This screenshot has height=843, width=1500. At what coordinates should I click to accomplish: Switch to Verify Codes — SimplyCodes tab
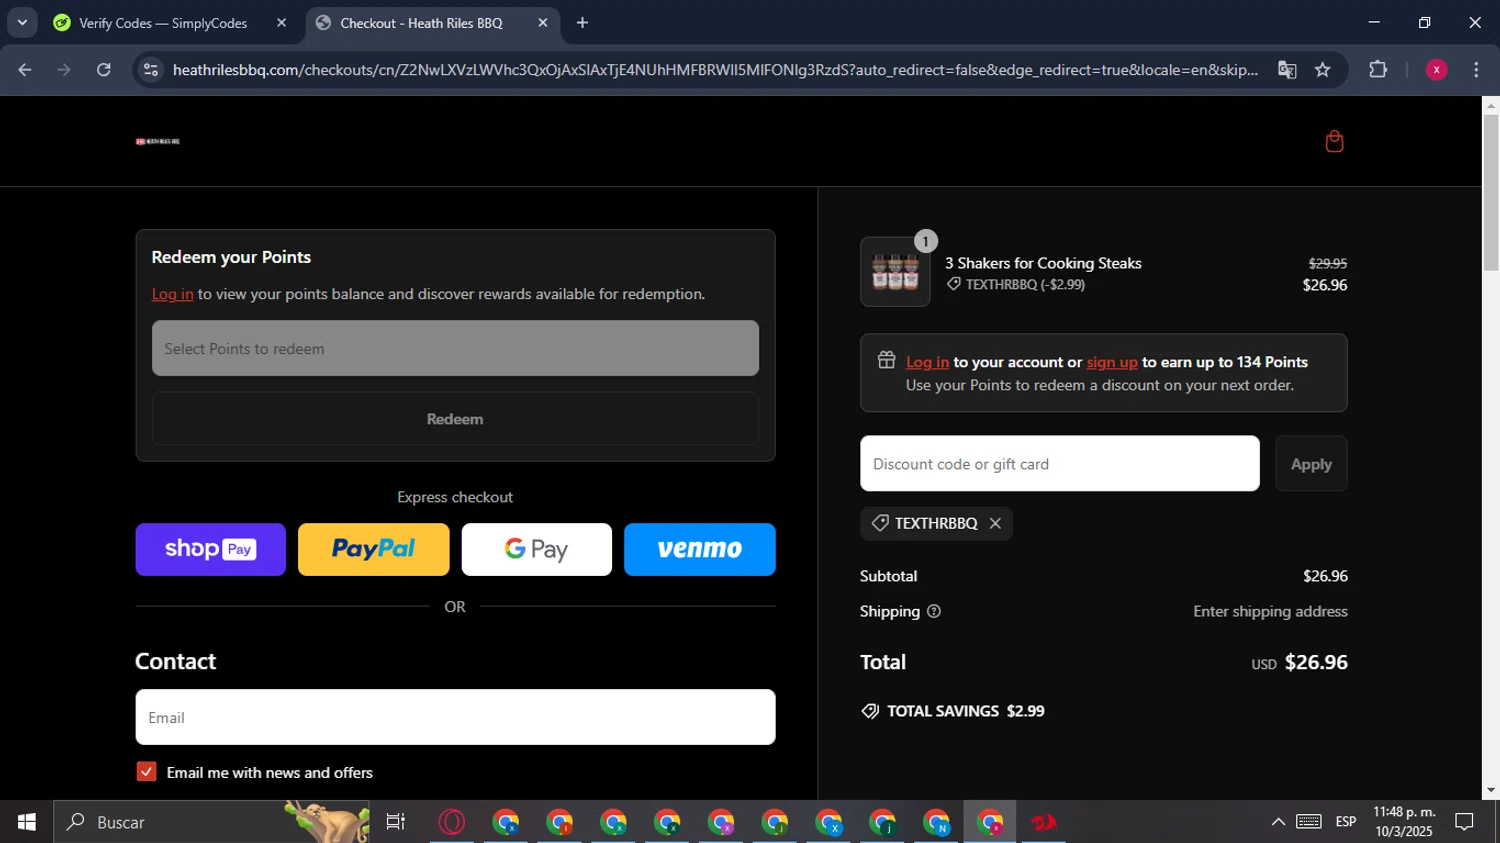(163, 23)
